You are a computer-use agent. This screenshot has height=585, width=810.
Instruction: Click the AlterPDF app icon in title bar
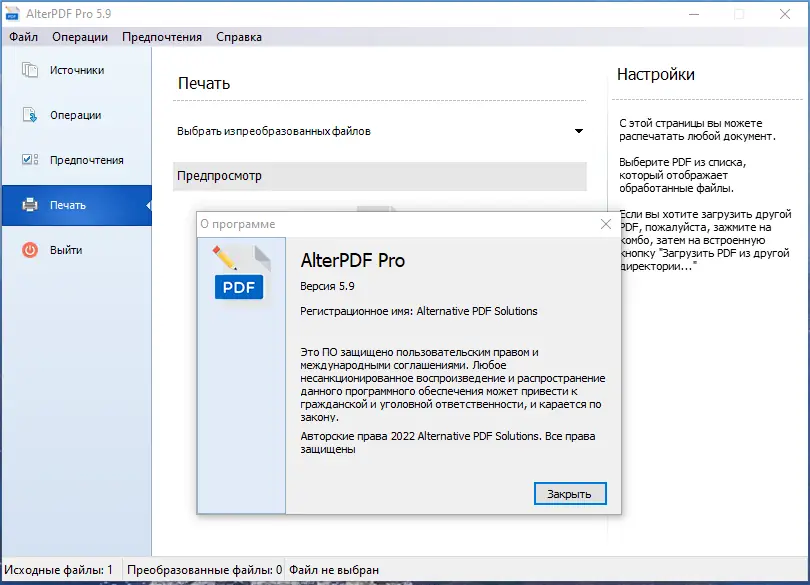pyautogui.click(x=12, y=14)
